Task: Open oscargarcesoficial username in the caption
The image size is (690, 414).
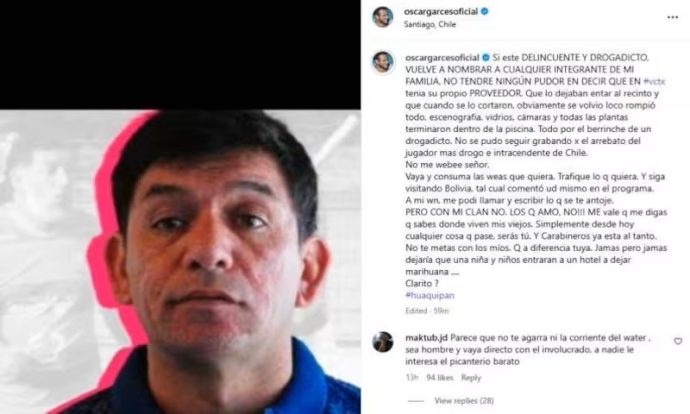Action: coord(442,58)
